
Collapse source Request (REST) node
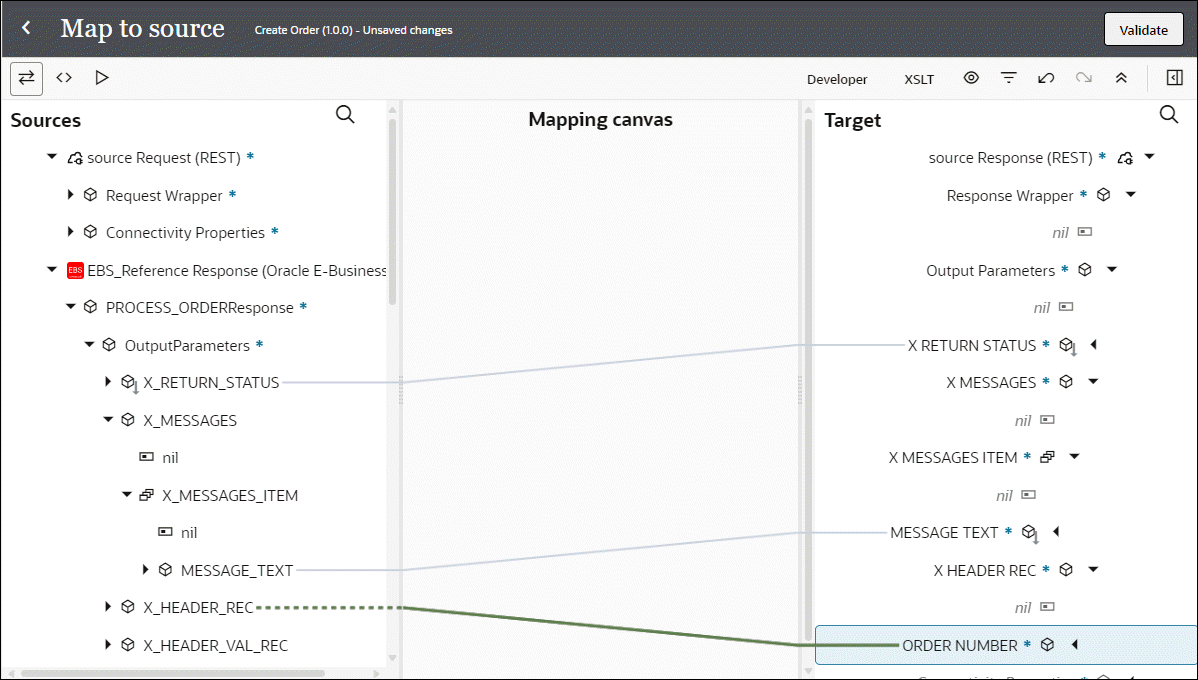pyautogui.click(x=52, y=157)
